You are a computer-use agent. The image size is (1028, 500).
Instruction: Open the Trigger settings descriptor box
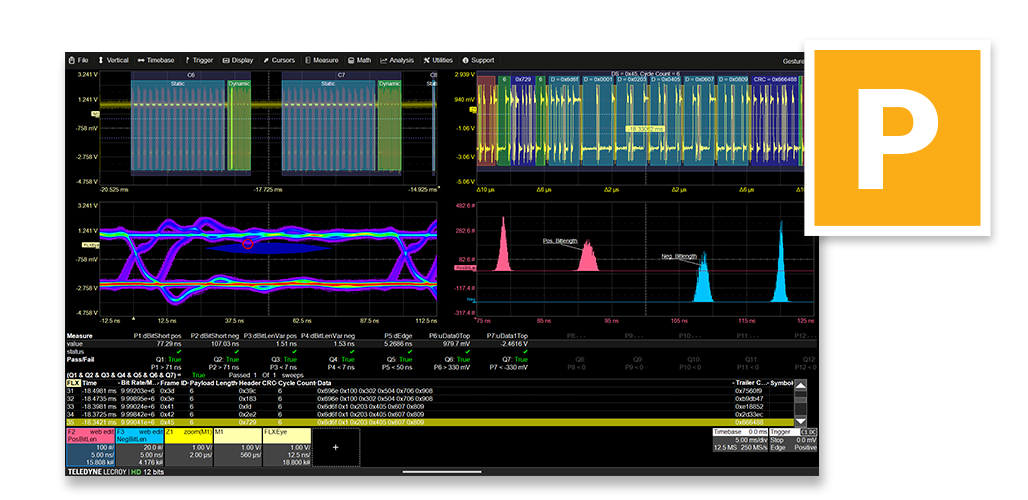pyautogui.click(x=795, y=440)
